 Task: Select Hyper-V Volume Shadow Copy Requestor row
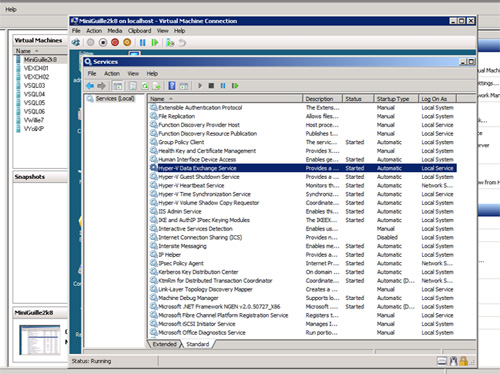coord(303,203)
